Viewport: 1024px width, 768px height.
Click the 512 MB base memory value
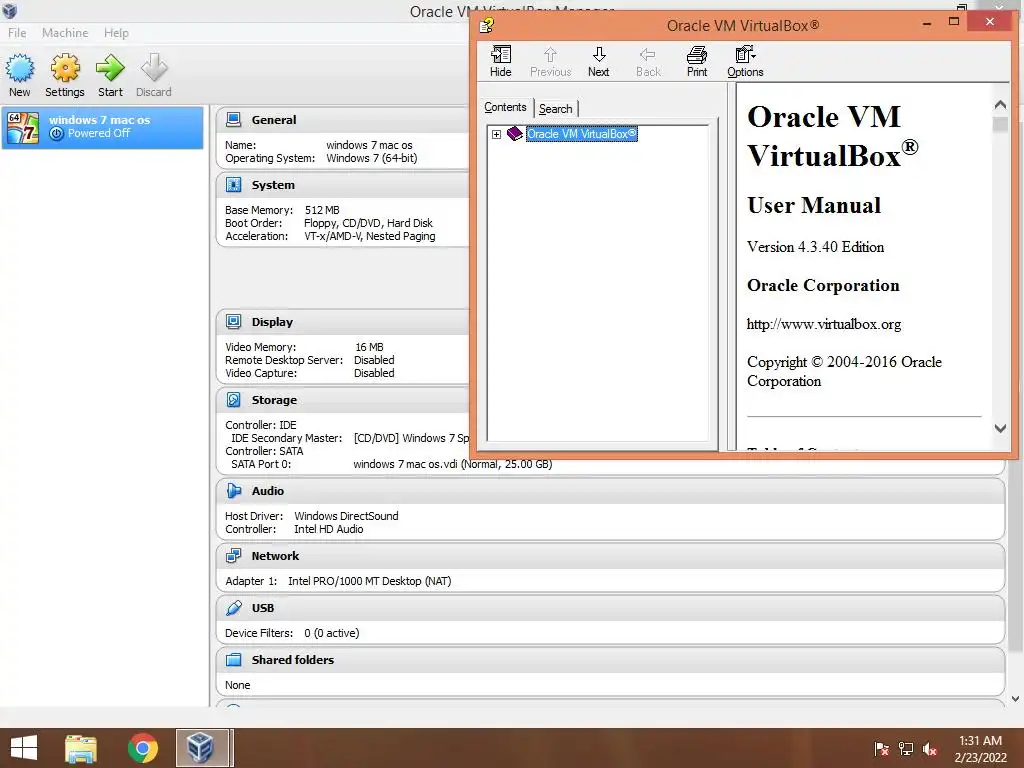[322, 210]
